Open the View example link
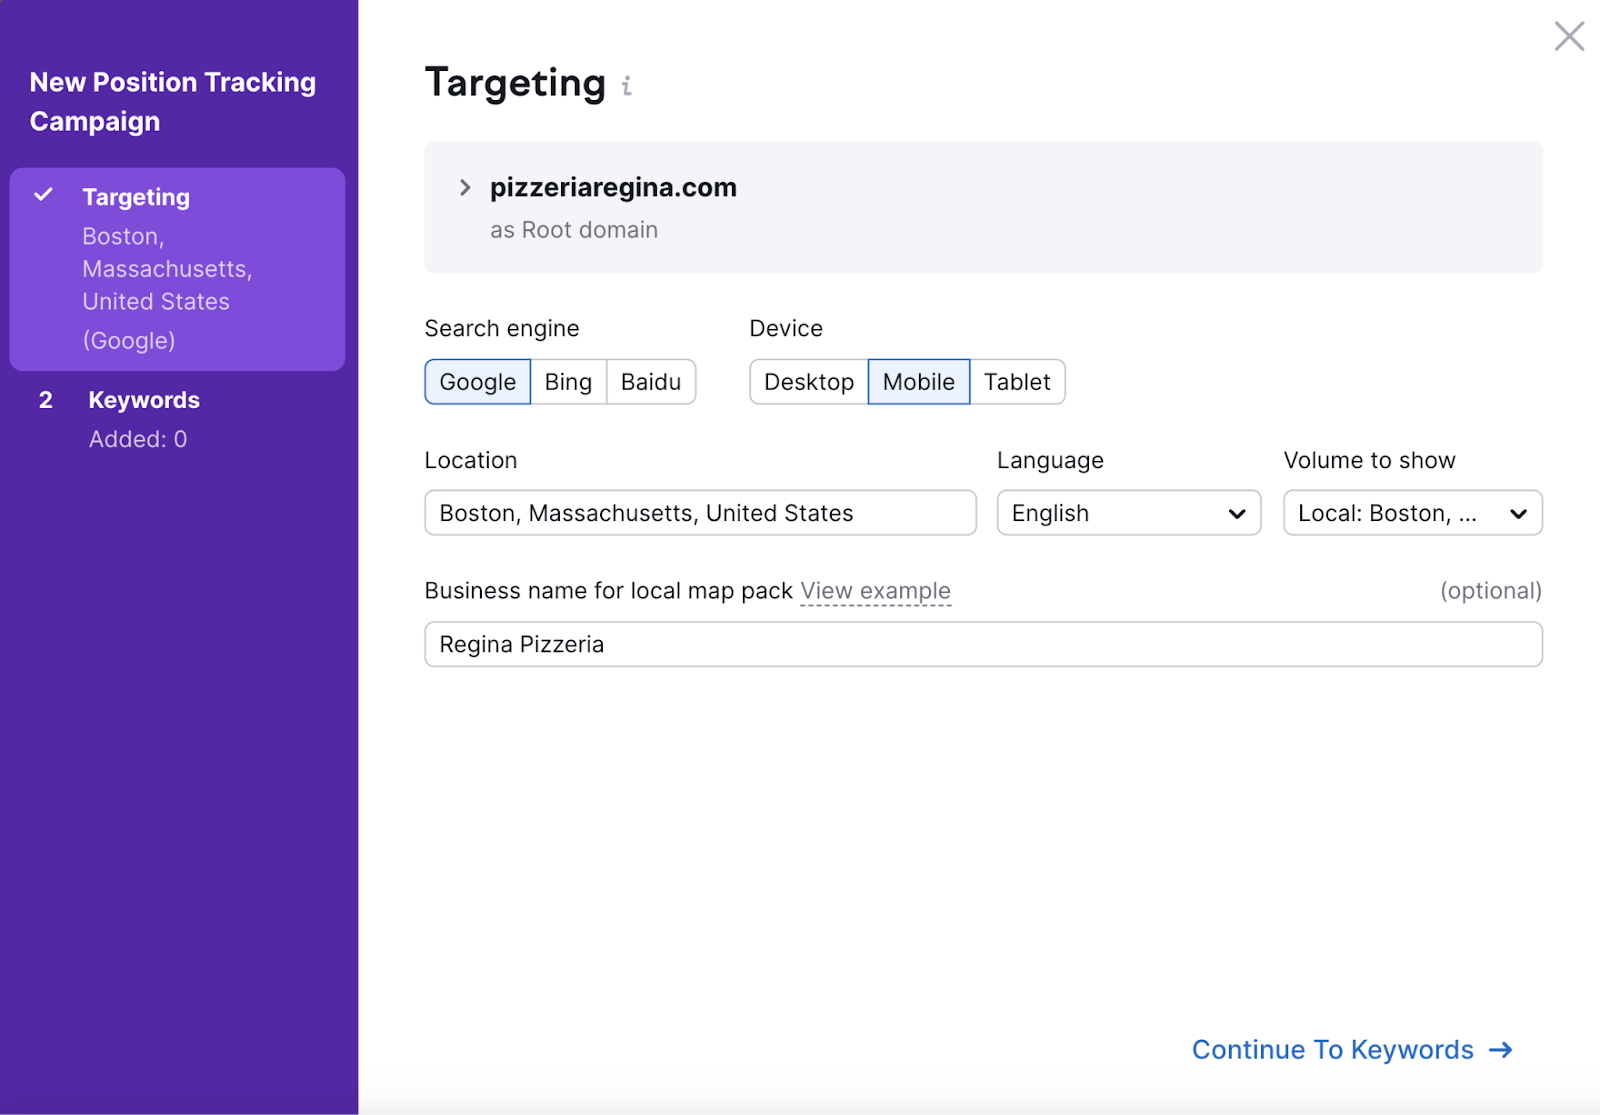 [x=875, y=590]
